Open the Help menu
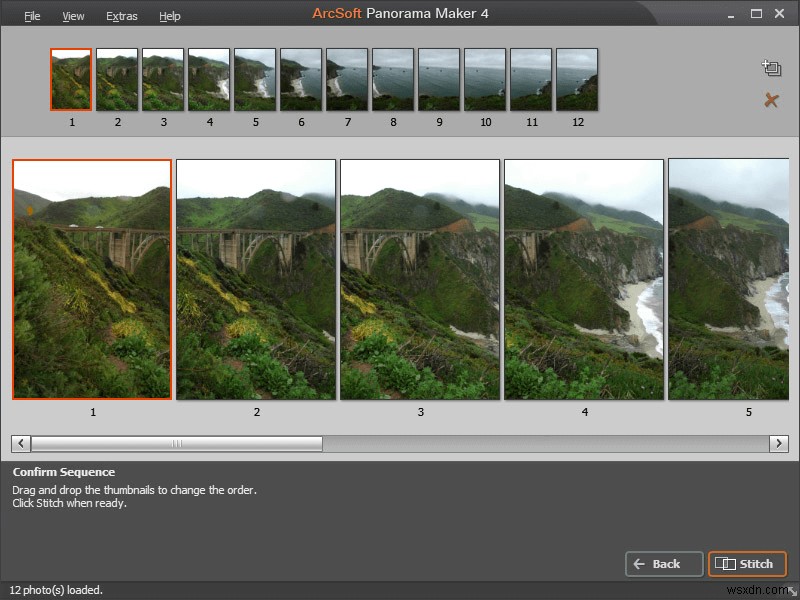The image size is (800, 600). (169, 16)
